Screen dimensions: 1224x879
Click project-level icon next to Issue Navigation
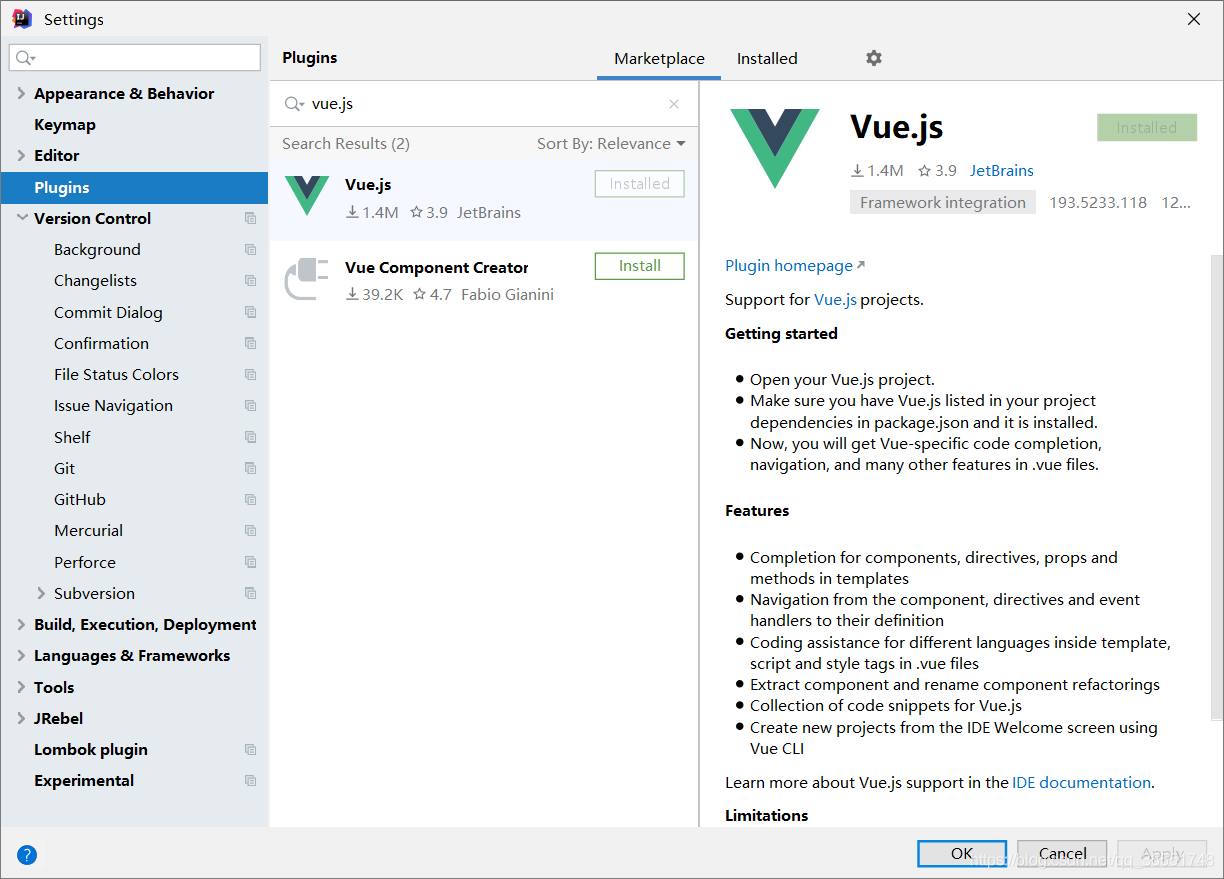pos(250,405)
